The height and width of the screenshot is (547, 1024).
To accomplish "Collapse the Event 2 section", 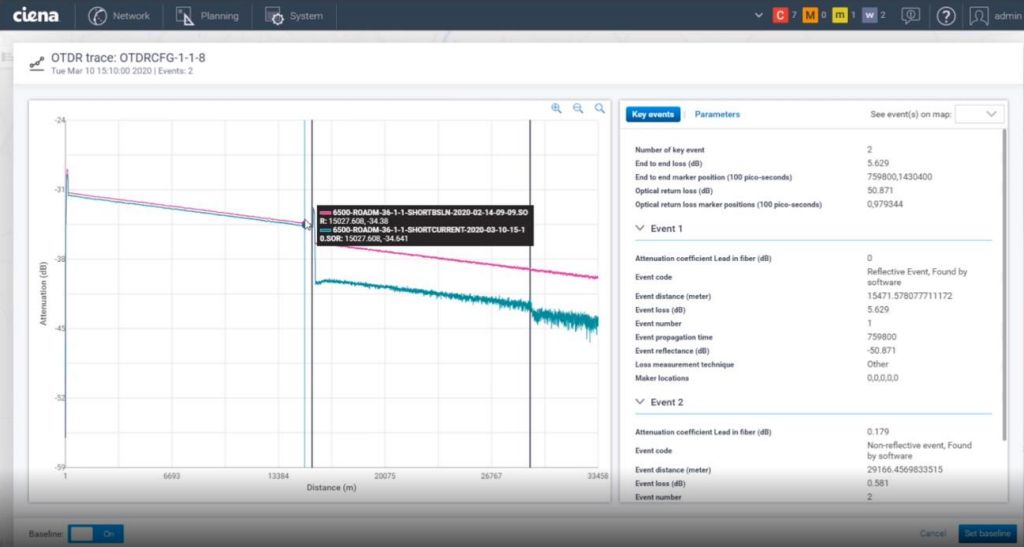I will (x=640, y=402).
